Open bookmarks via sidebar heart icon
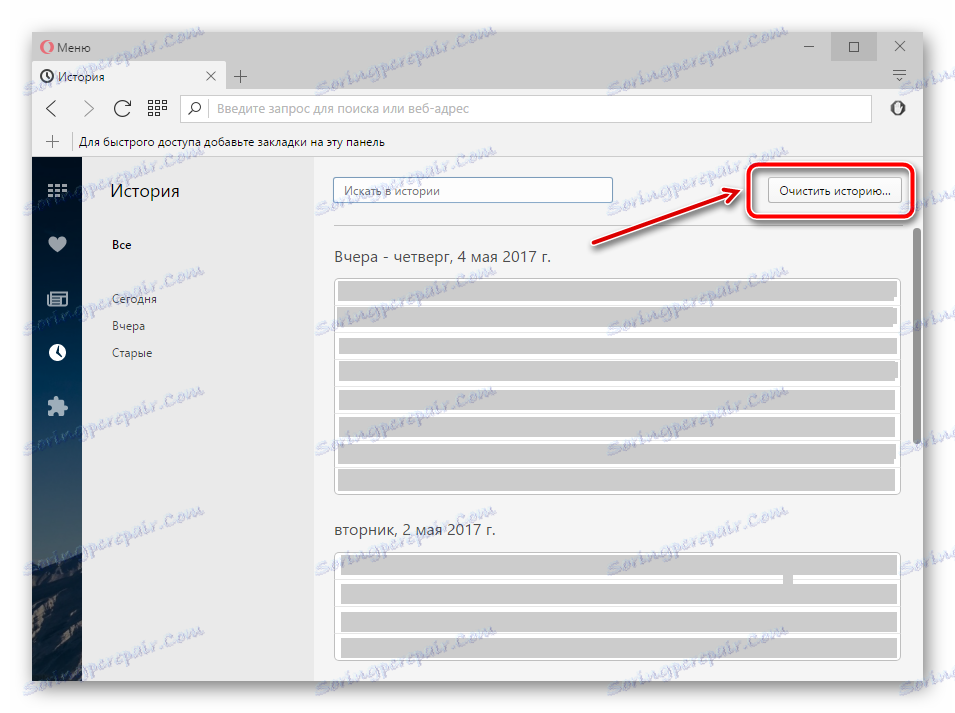 (57, 244)
